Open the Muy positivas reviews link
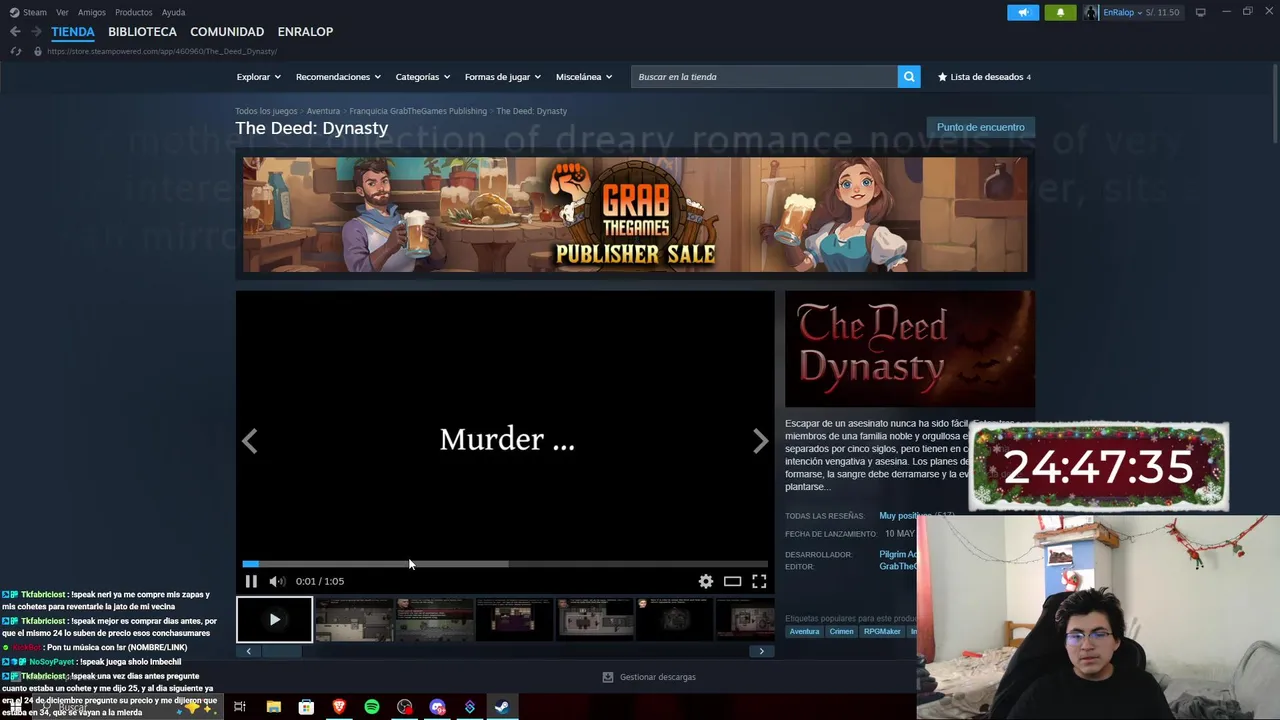 click(905, 516)
